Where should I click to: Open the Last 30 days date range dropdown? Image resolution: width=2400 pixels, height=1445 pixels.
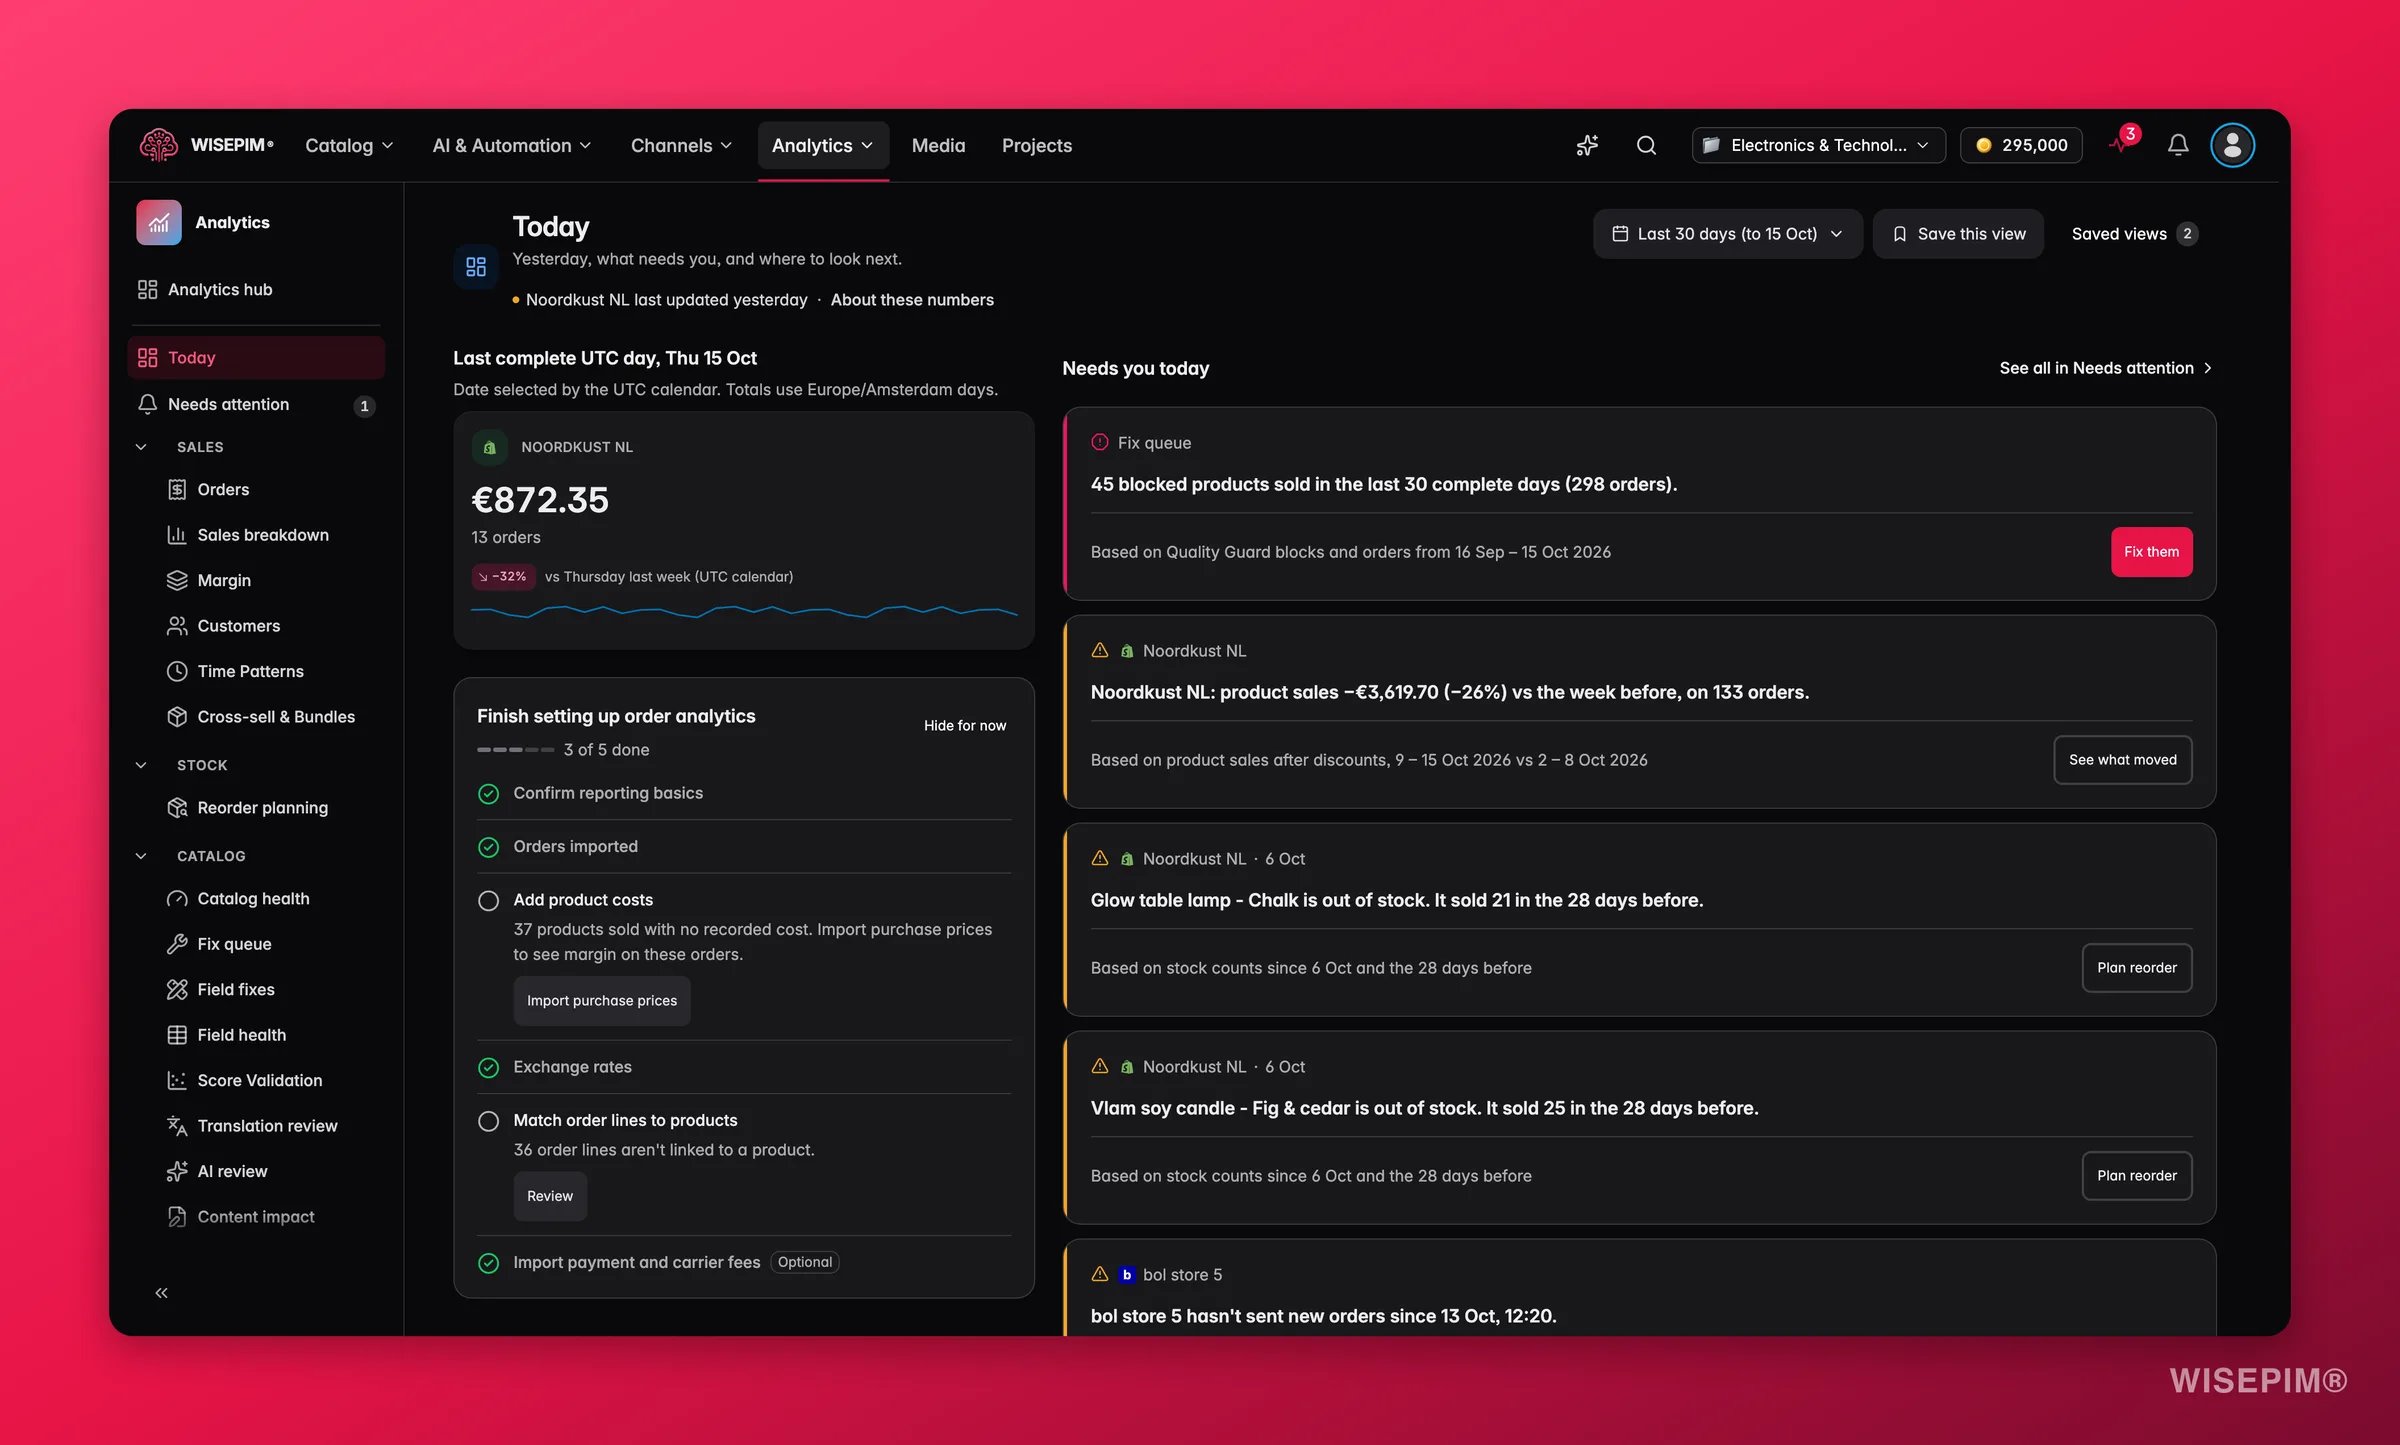[x=1727, y=234]
